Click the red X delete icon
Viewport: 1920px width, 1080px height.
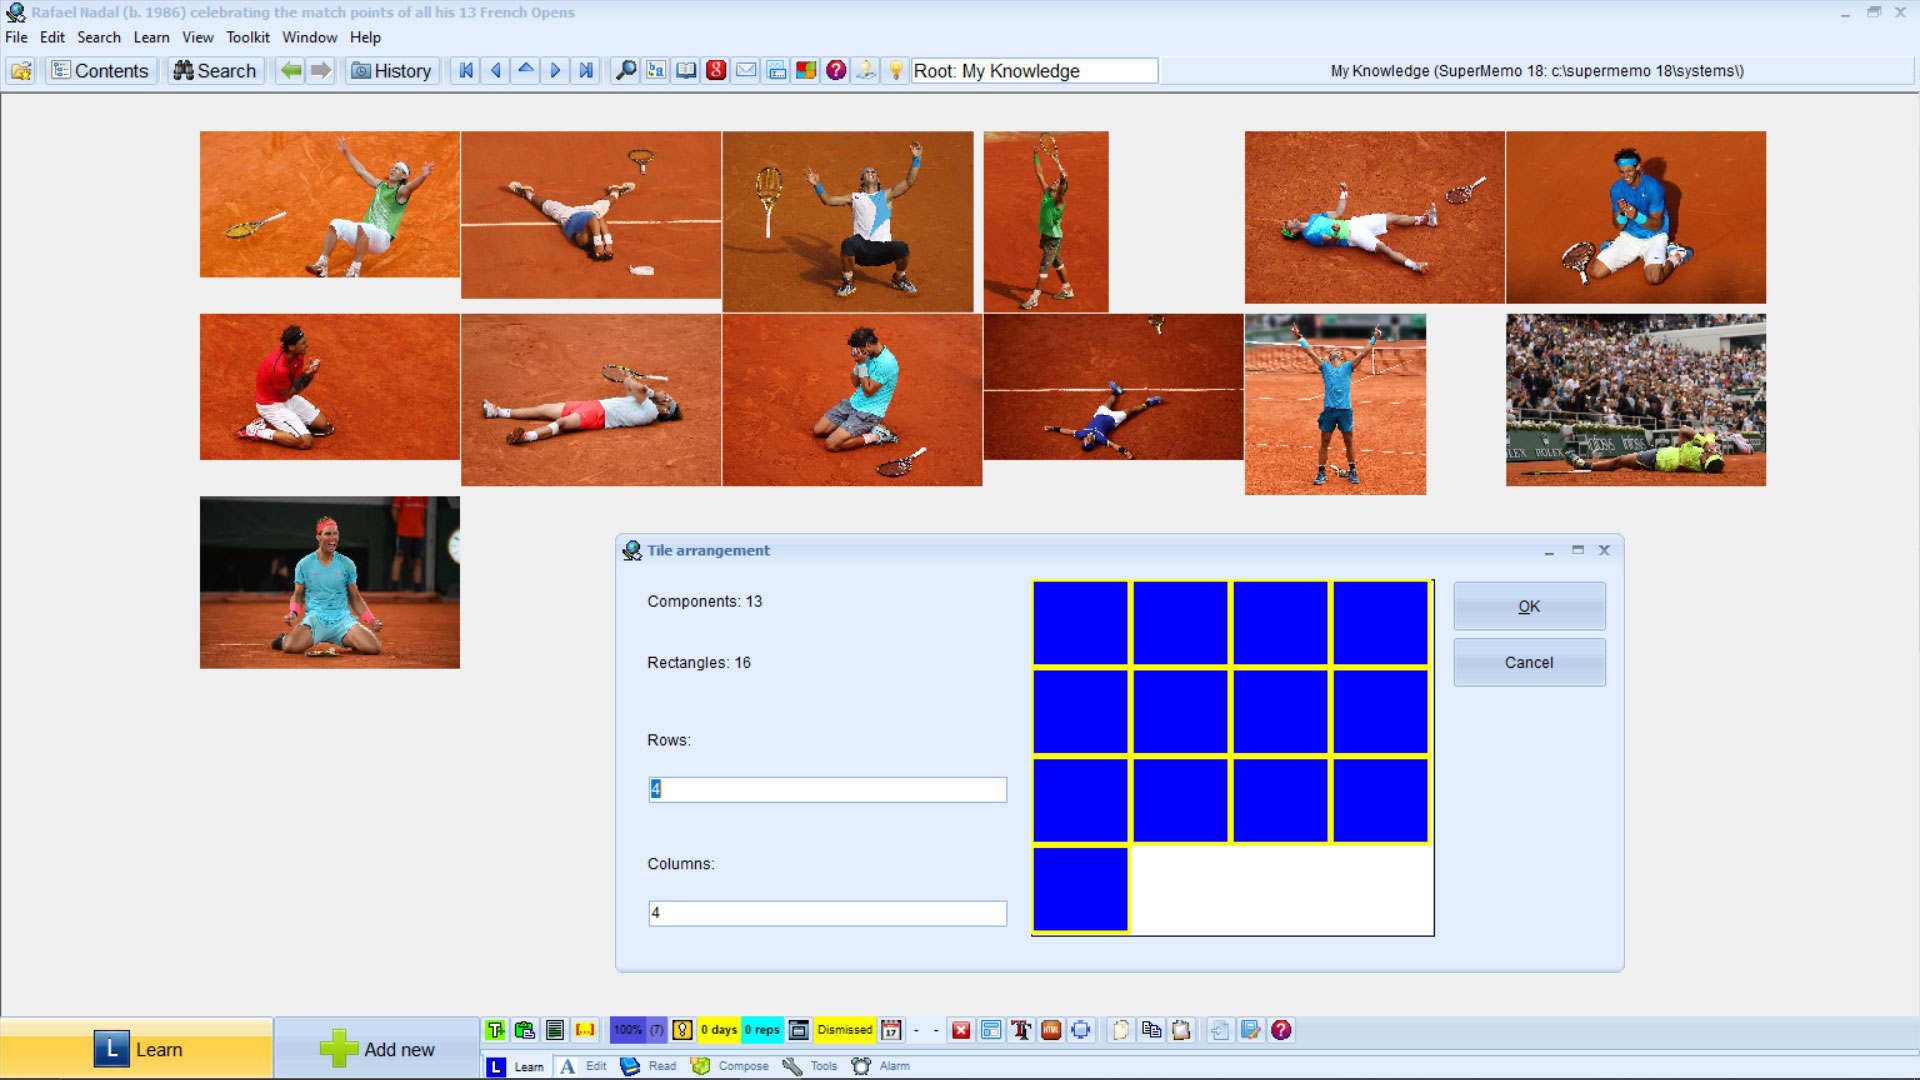[961, 1030]
